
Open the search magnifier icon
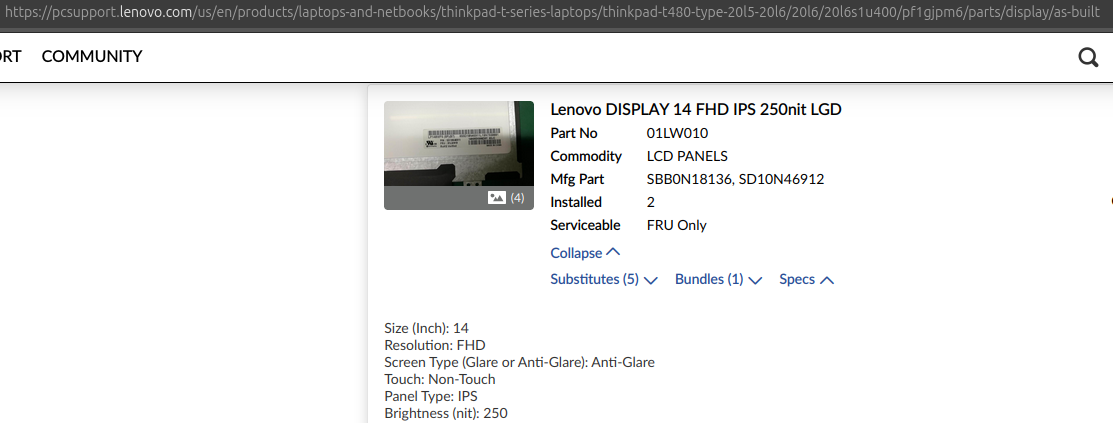1088,57
